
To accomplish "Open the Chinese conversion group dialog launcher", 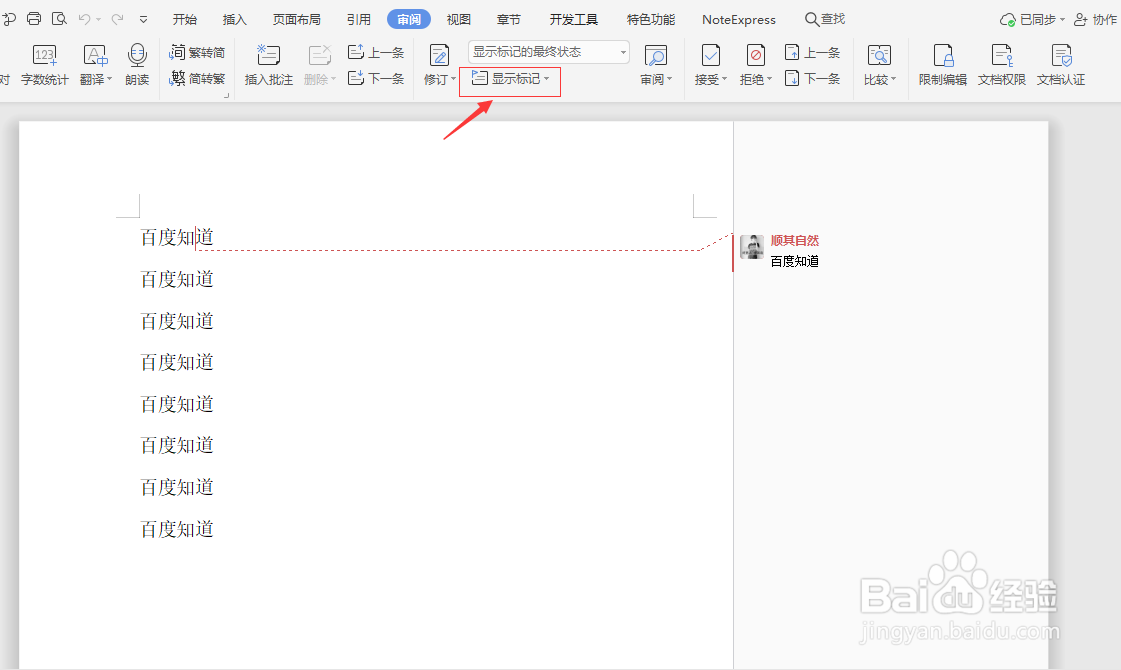I will (x=227, y=95).
